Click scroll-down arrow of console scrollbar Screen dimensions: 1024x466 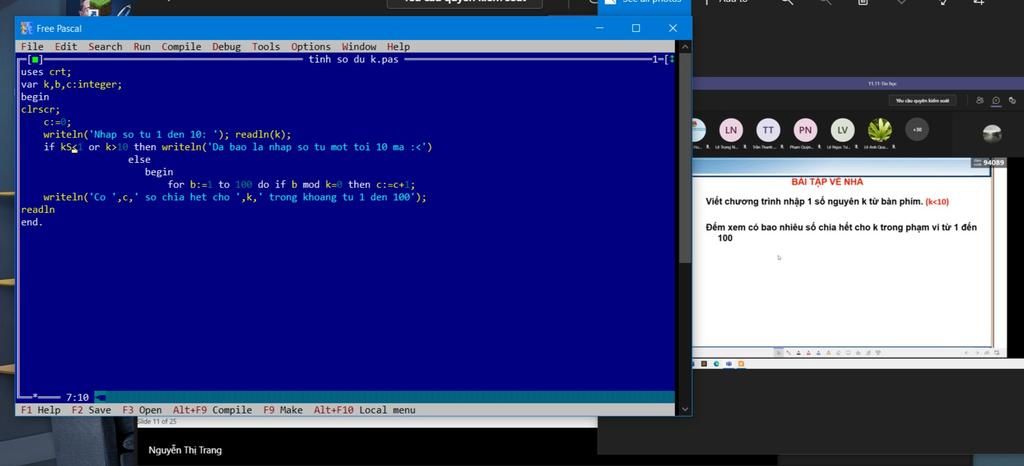(x=684, y=409)
